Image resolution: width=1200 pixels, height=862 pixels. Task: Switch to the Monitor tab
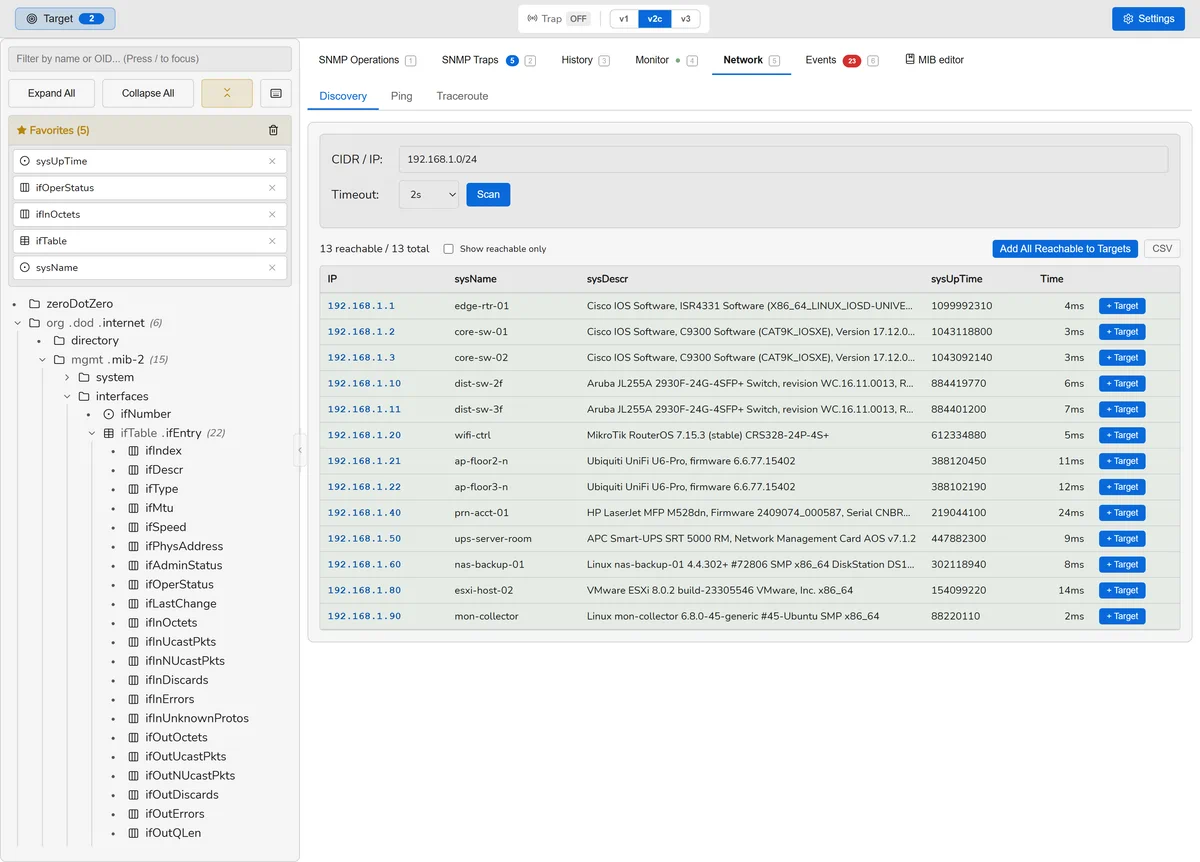(x=666, y=60)
